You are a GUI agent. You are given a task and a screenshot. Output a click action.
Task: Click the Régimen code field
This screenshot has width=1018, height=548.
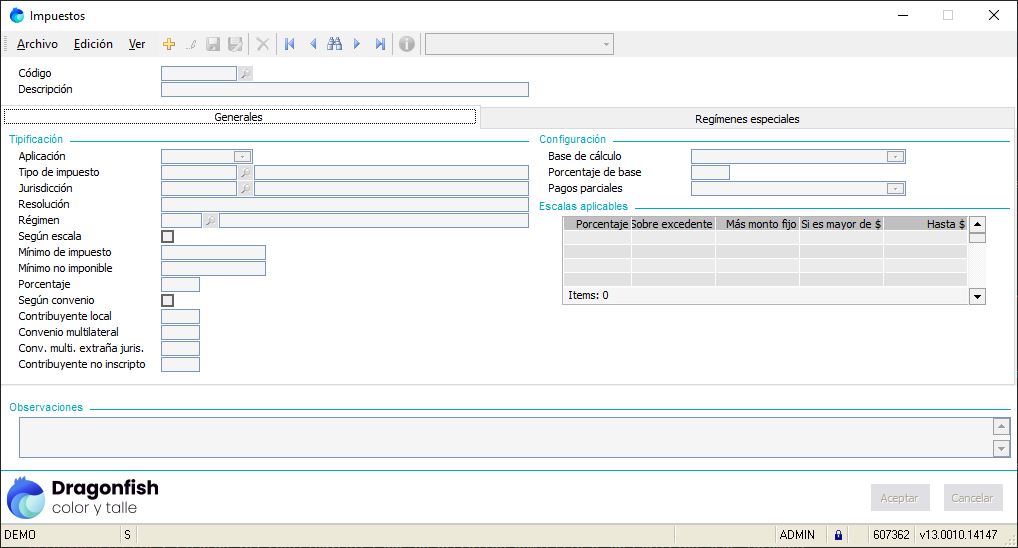tap(181, 221)
